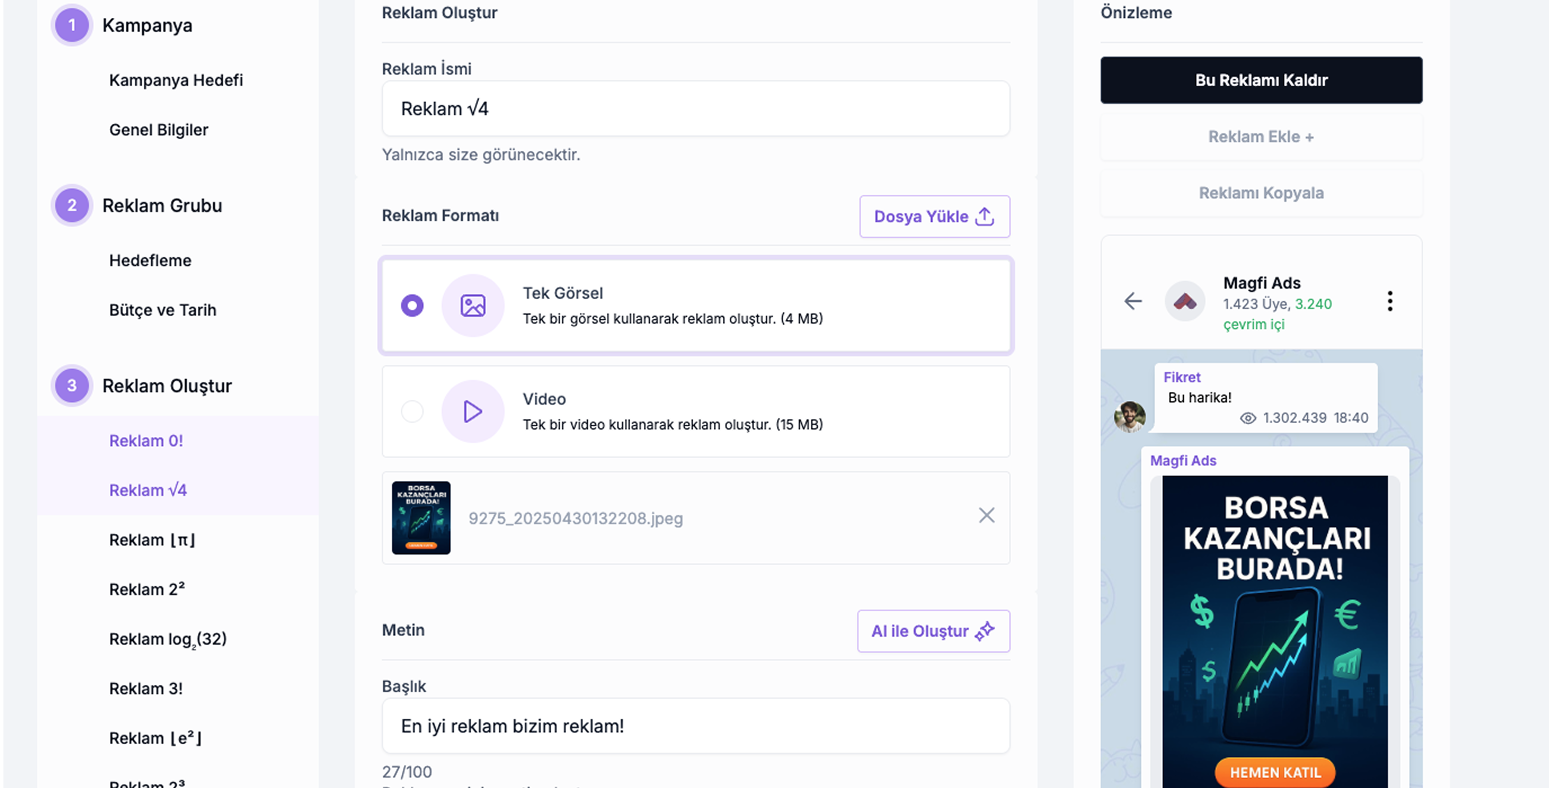1549x788 pixels.
Task: Click the back arrow in the preview
Action: pyautogui.click(x=1133, y=301)
